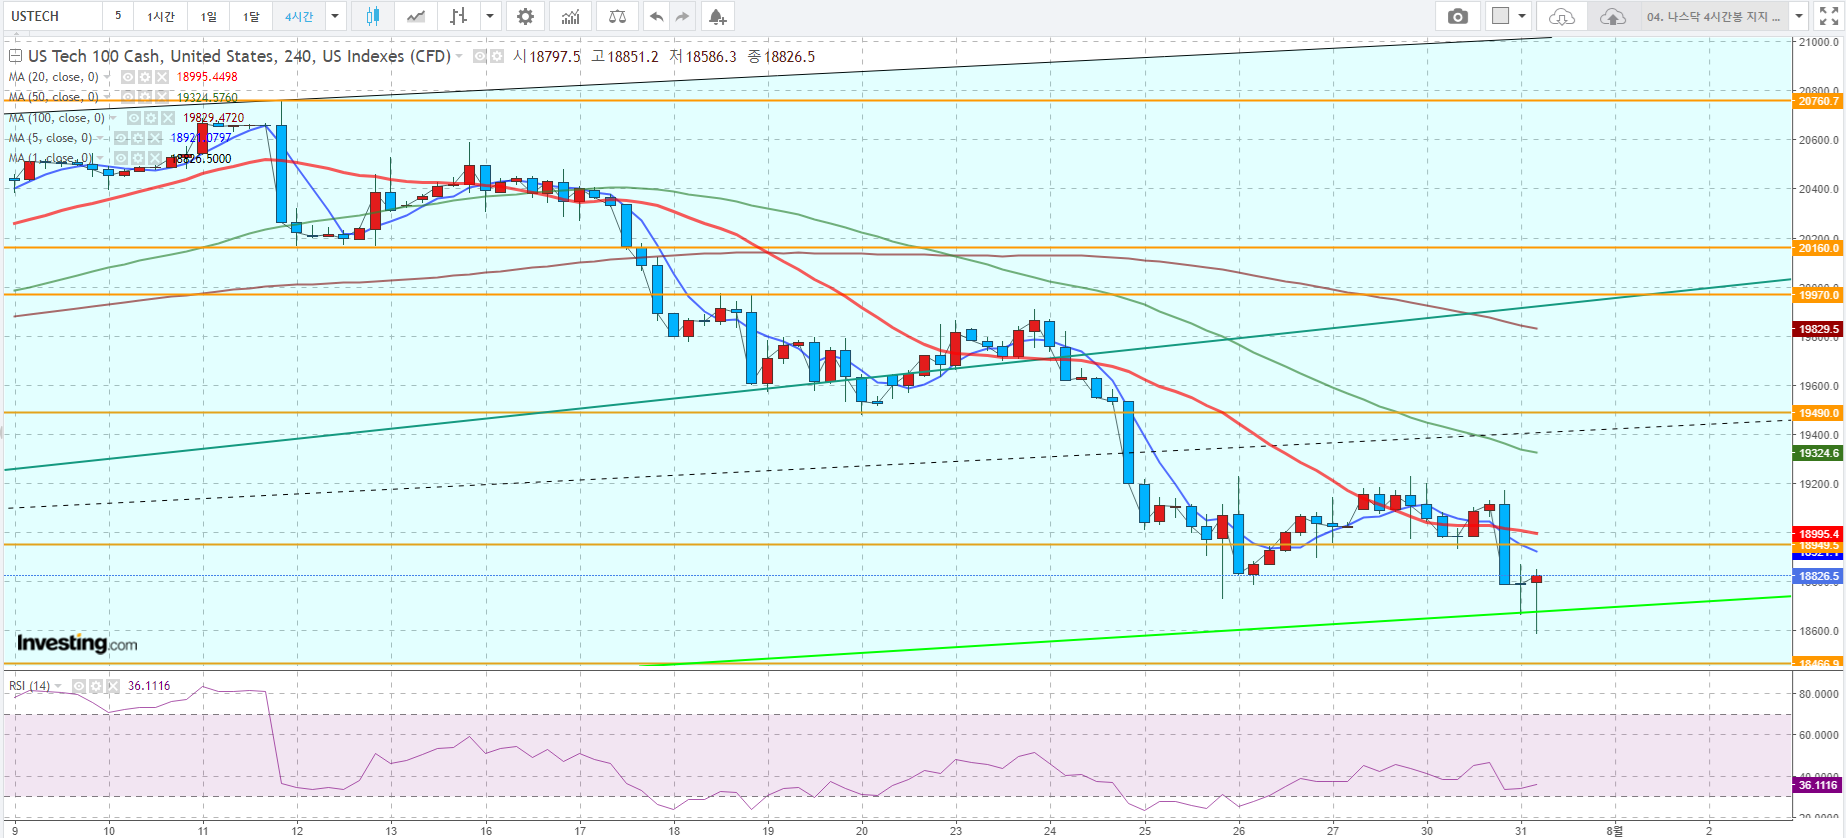The width and height of the screenshot is (1846, 838).
Task: Click the 18826.5 current price label
Action: pyautogui.click(x=1818, y=576)
